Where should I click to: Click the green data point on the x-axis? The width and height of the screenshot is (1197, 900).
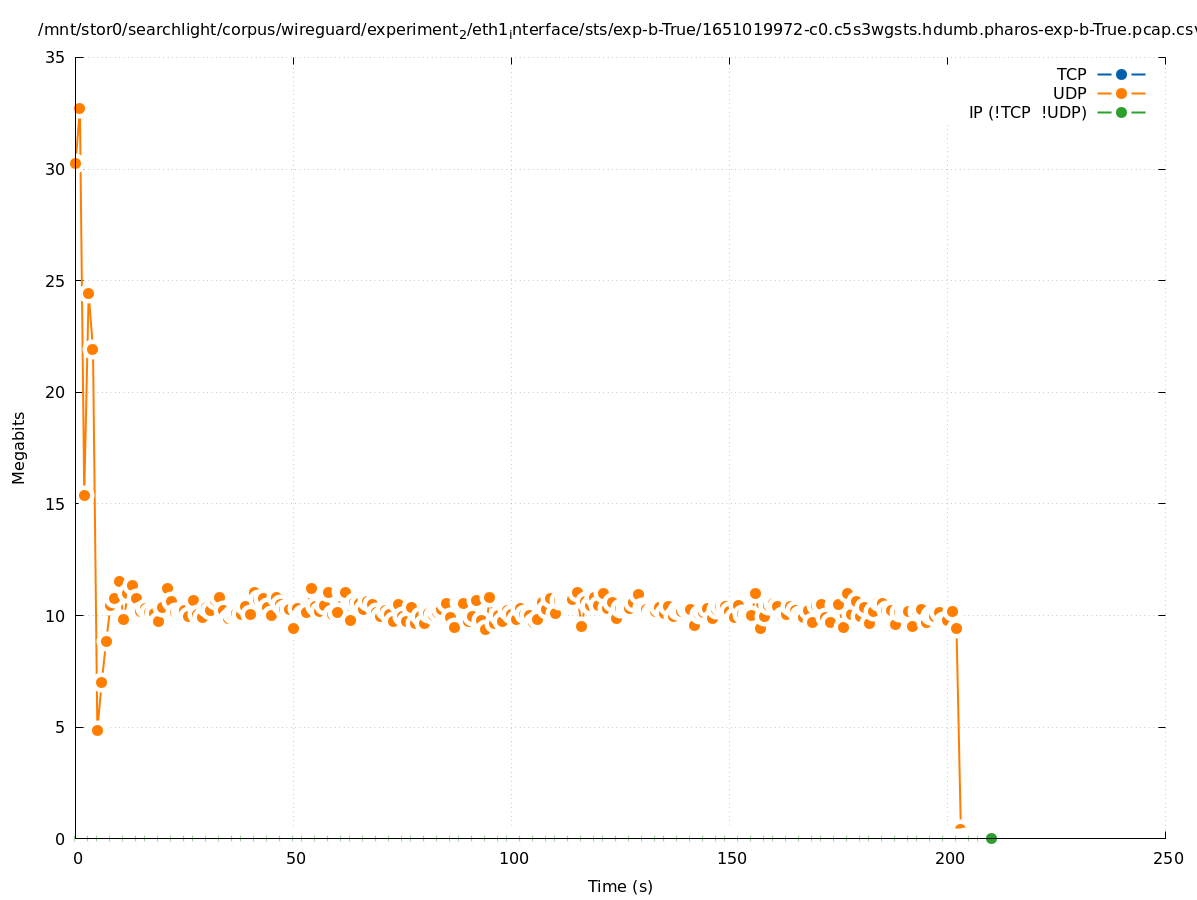(991, 838)
